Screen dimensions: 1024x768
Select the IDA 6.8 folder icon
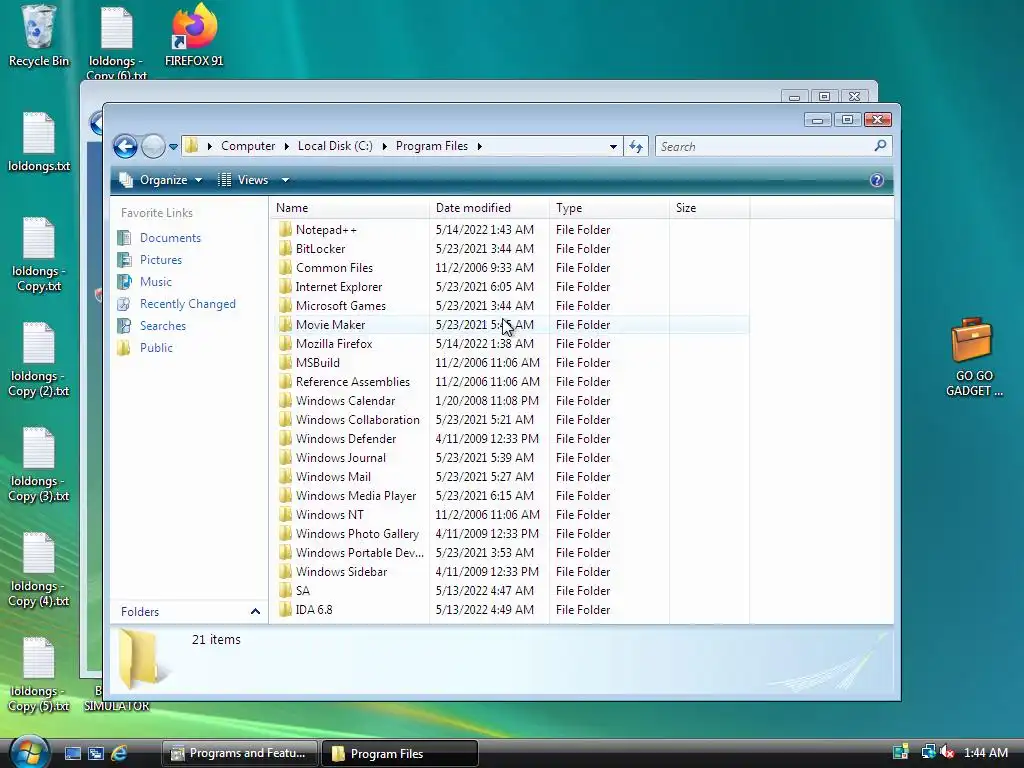285,609
